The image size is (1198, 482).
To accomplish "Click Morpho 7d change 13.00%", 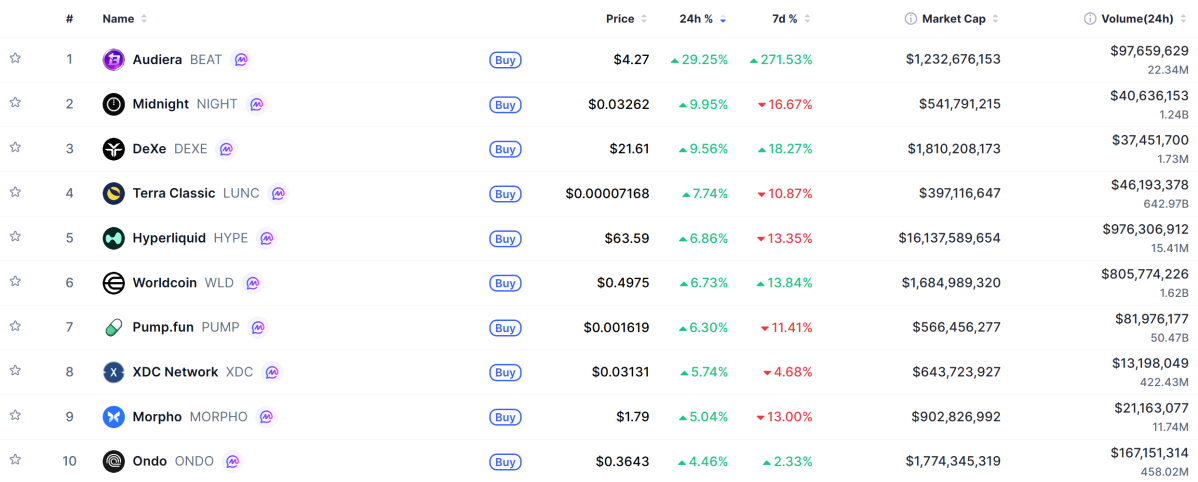I will click(785, 417).
